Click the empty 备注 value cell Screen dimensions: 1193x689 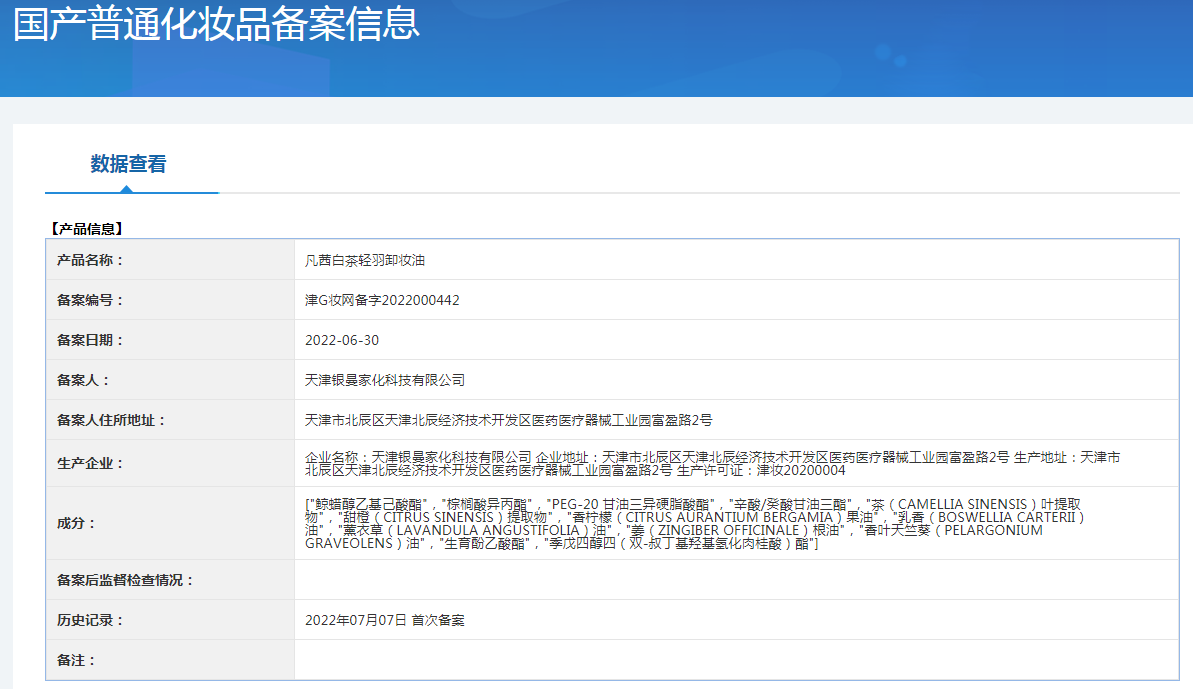point(736,660)
